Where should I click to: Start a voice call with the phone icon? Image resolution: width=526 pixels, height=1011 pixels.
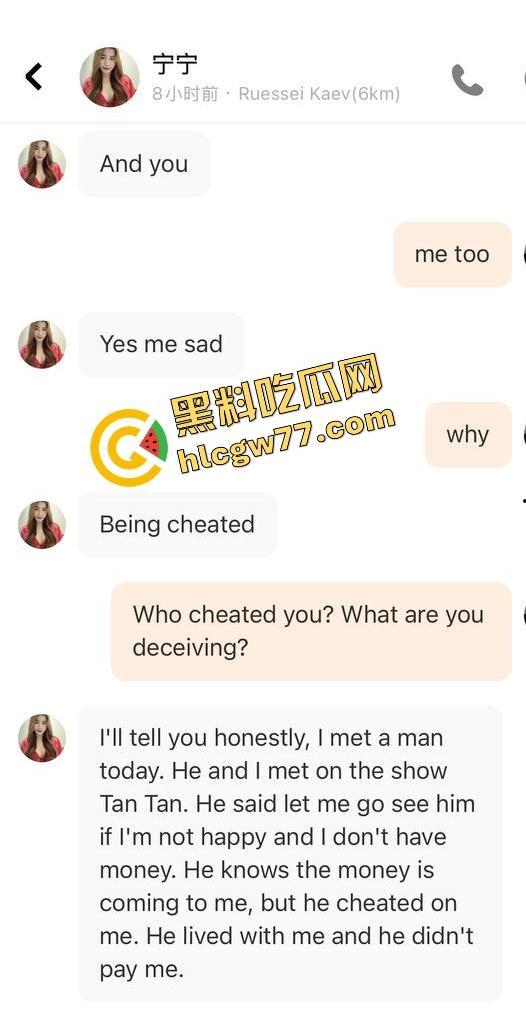(467, 80)
